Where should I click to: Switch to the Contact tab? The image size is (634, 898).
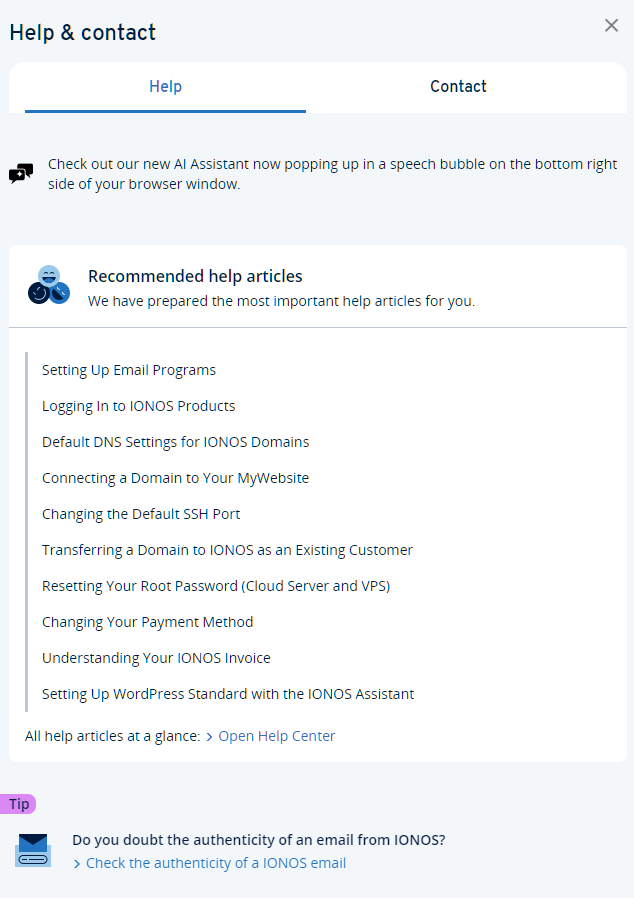click(x=458, y=87)
